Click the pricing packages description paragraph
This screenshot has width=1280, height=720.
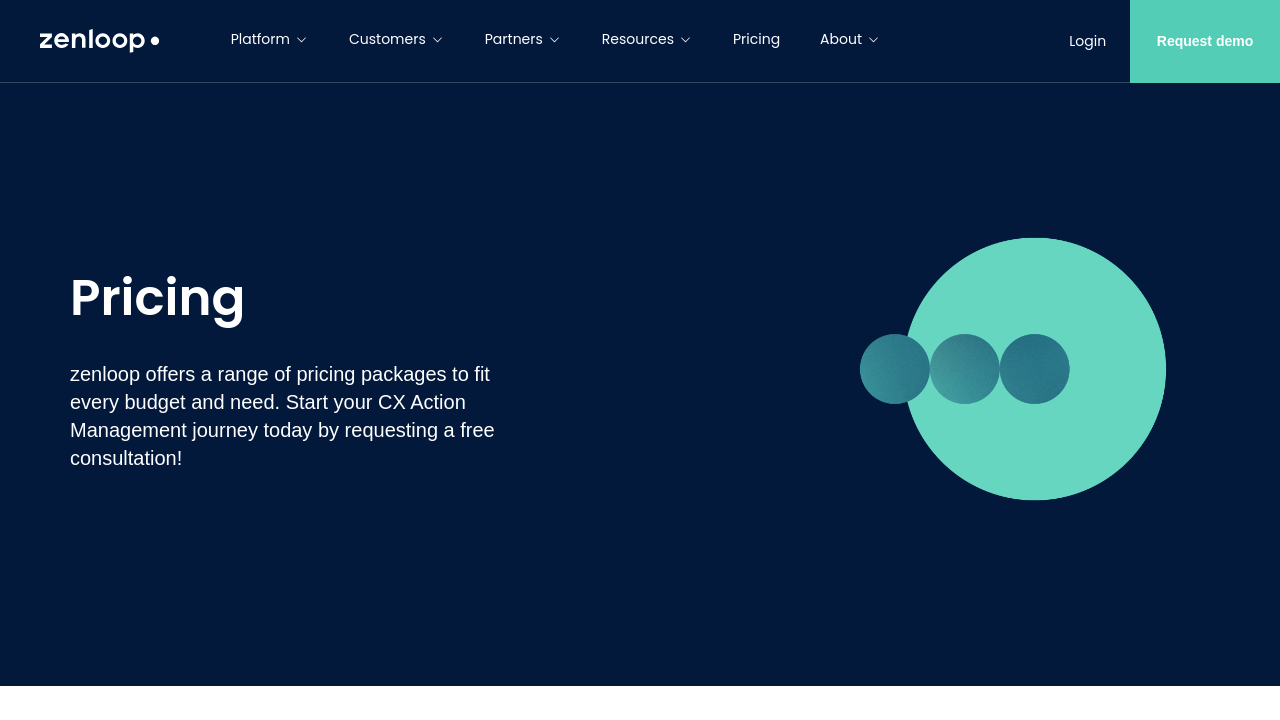coord(282,416)
